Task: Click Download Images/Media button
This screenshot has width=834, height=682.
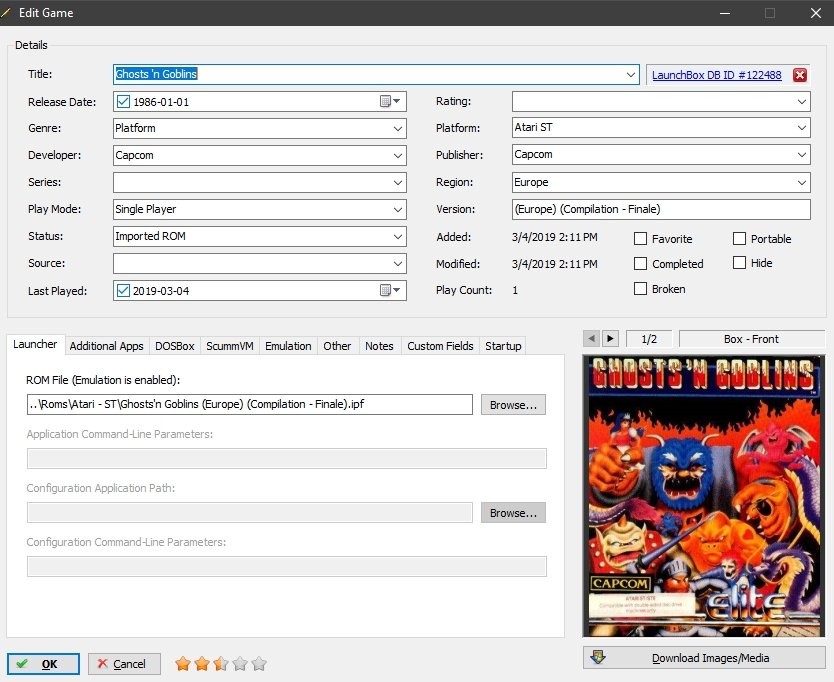Action: tap(704, 658)
